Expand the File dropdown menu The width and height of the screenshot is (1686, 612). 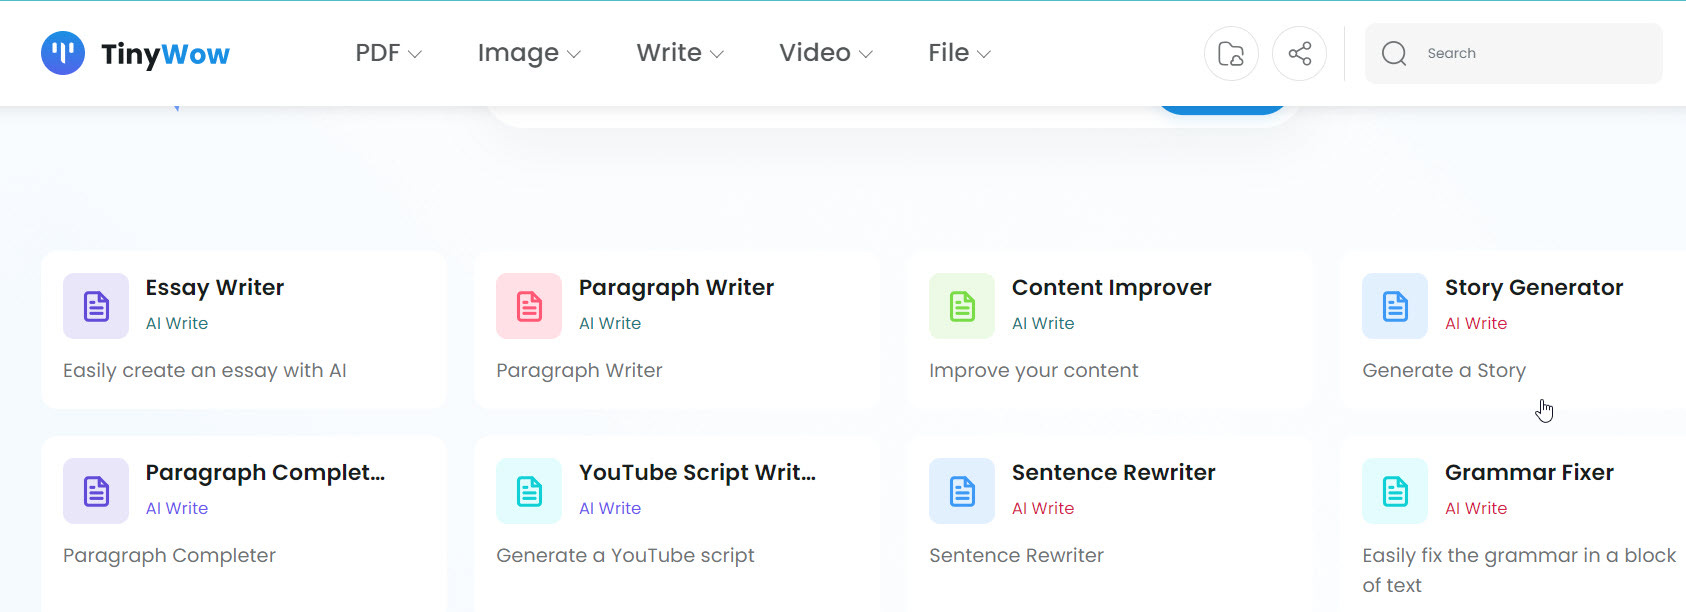pyautogui.click(x=960, y=53)
